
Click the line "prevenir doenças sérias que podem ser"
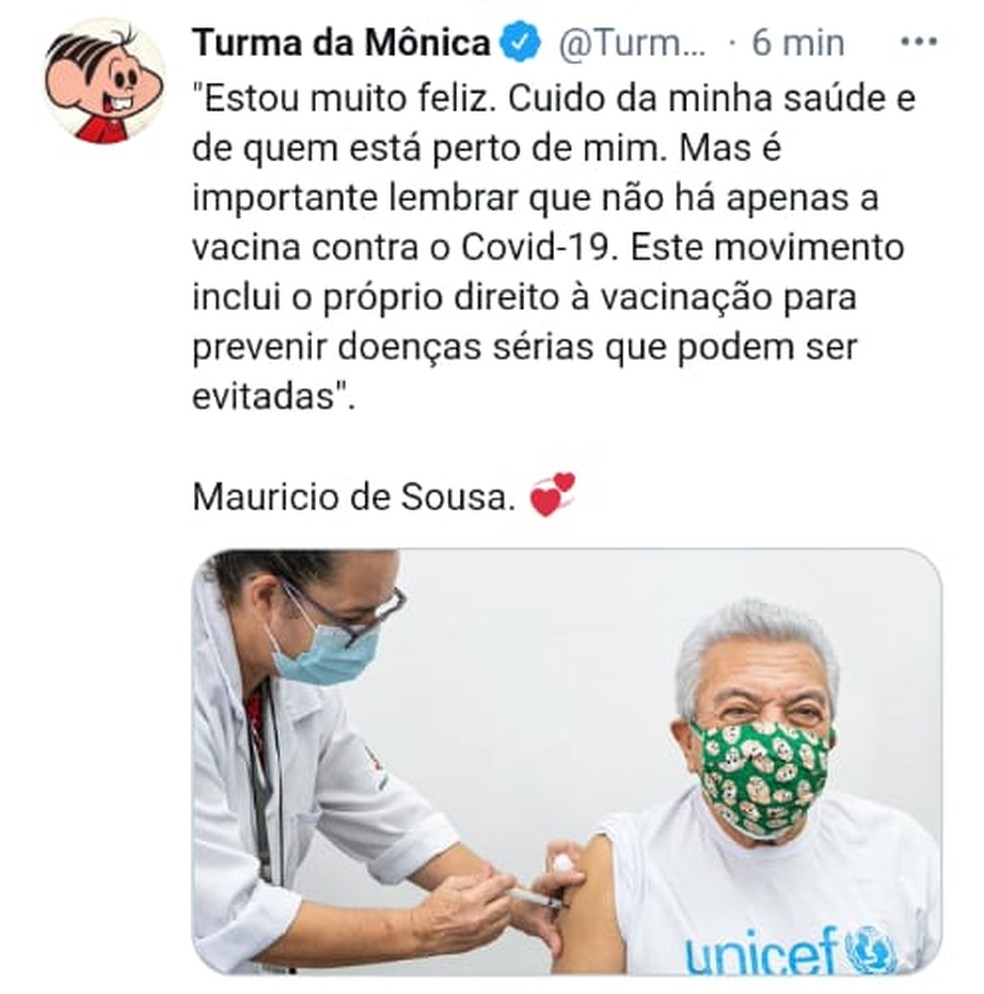point(525,347)
